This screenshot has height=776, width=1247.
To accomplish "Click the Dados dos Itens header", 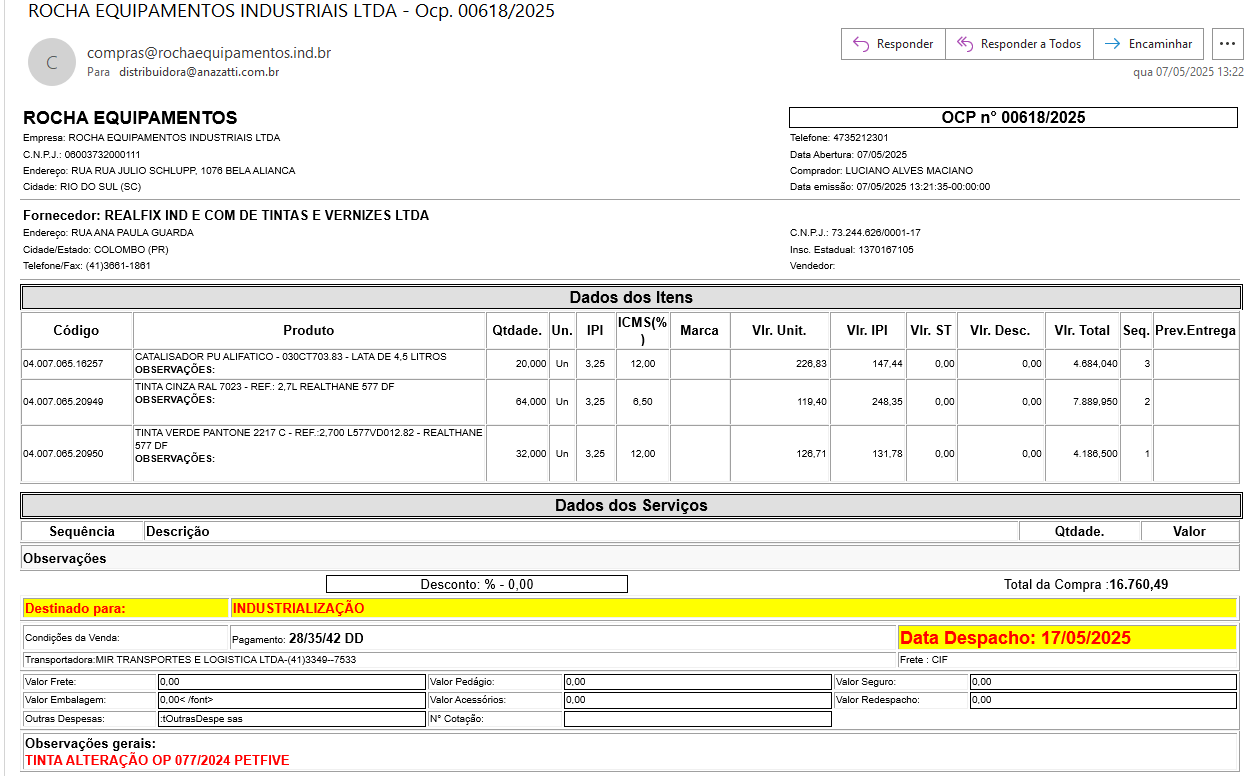I will click(630, 297).
